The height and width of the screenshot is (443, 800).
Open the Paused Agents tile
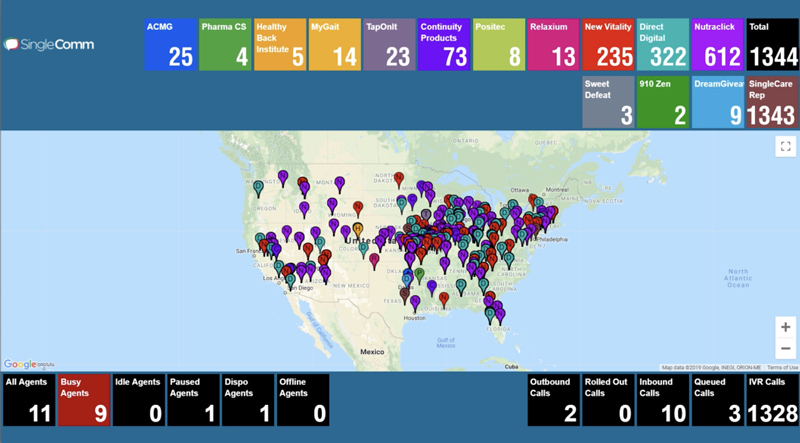pos(193,400)
